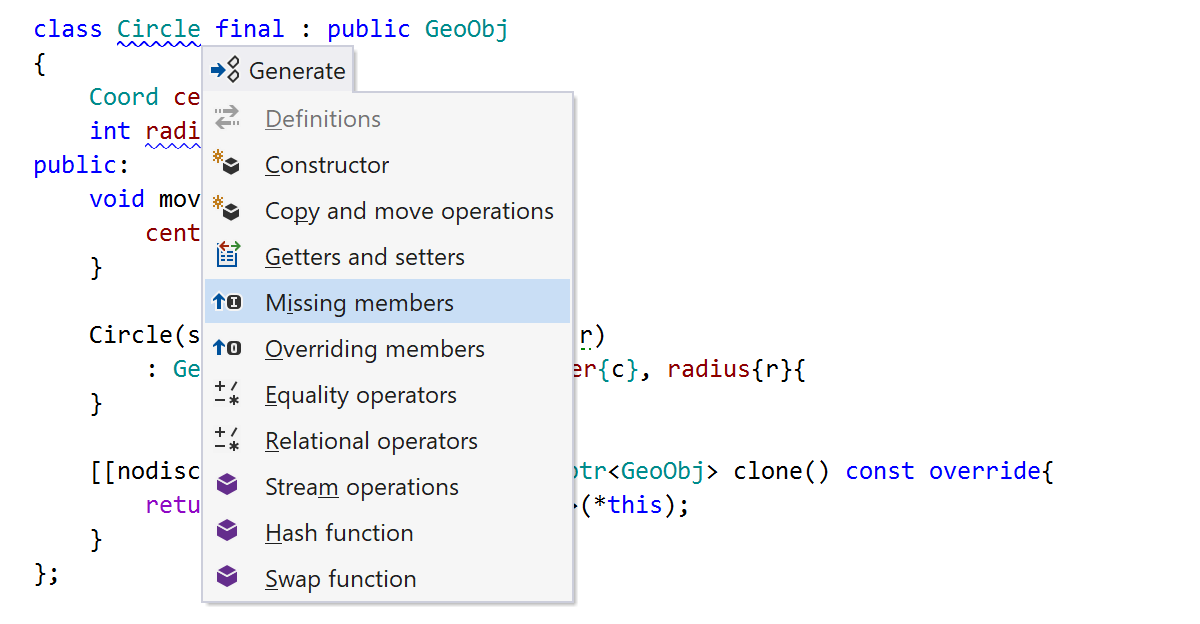1200x624 pixels.
Task: Click the underlined radius member variable
Action: point(174,130)
